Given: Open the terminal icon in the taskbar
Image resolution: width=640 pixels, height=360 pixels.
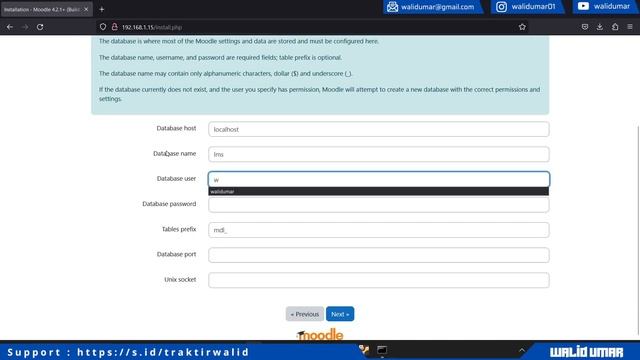Looking at the screenshot, I should (x=382, y=350).
